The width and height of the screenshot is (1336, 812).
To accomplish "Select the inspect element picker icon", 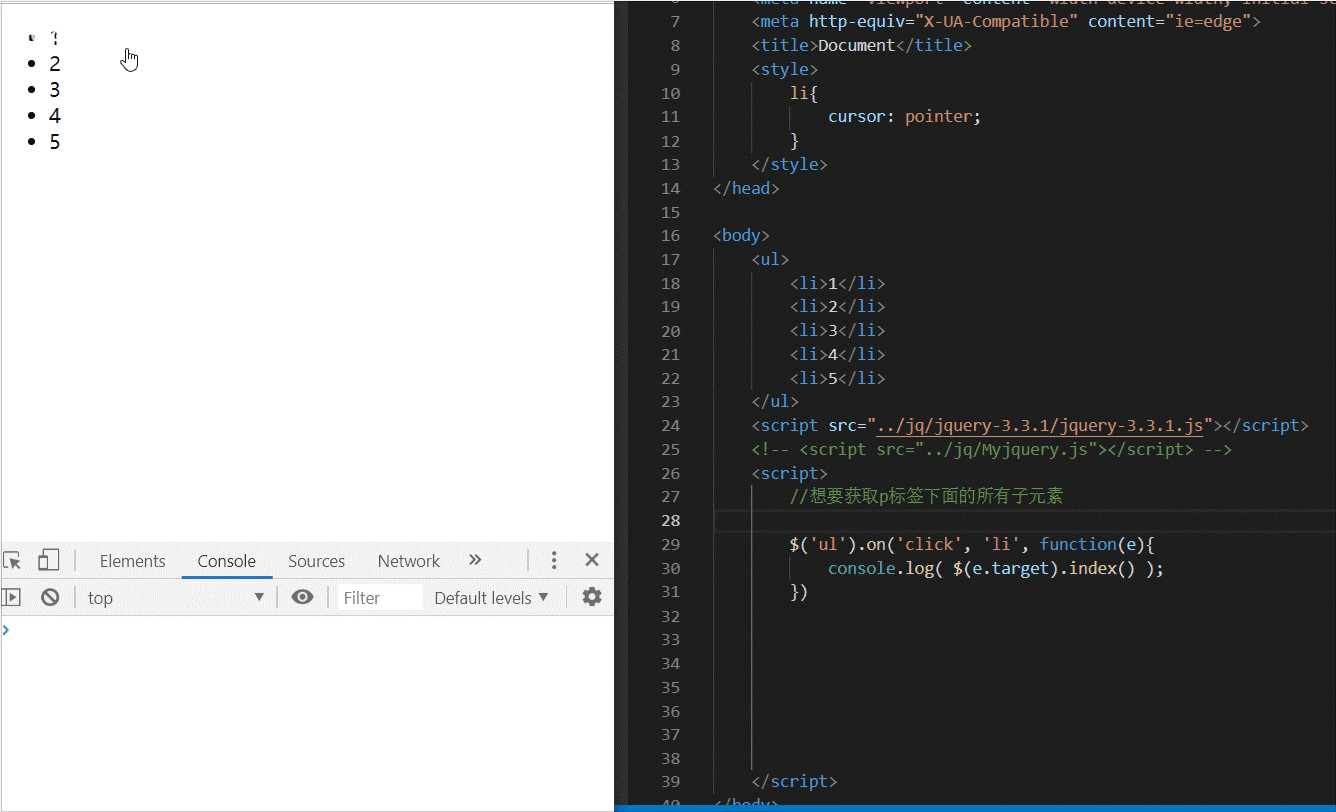I will point(12,561).
